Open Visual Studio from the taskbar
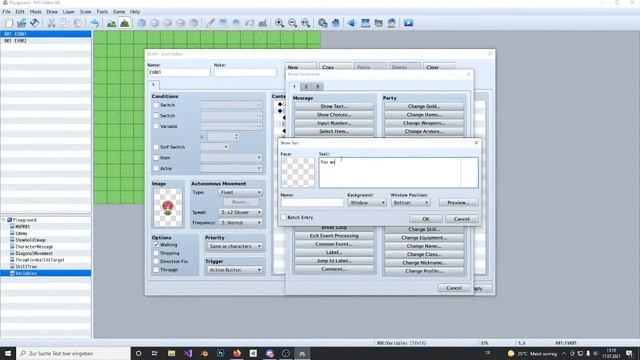The height and width of the screenshot is (360, 640). [188, 353]
